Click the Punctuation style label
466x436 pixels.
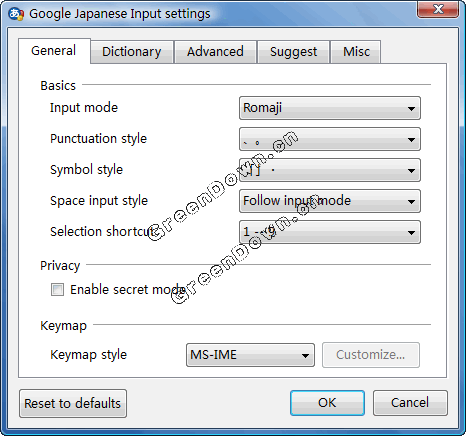pyautogui.click(x=98, y=139)
